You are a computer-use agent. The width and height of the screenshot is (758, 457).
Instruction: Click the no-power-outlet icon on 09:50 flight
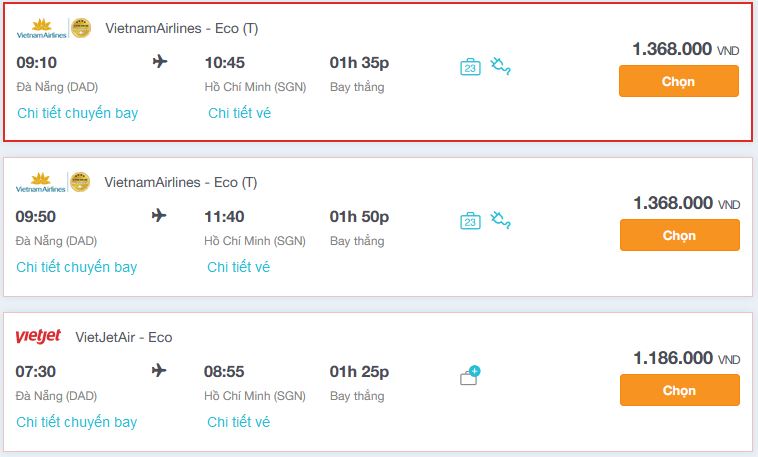[500, 220]
